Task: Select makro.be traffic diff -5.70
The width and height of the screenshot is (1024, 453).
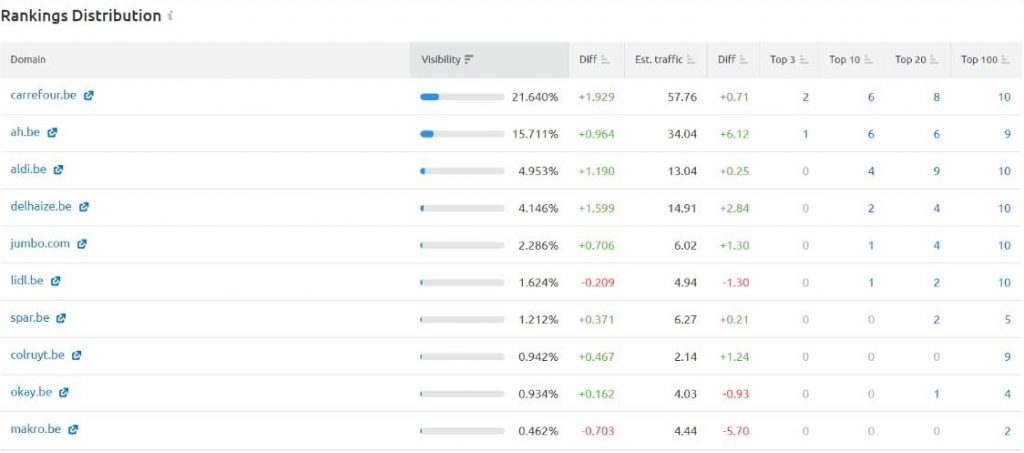Action: (x=735, y=431)
